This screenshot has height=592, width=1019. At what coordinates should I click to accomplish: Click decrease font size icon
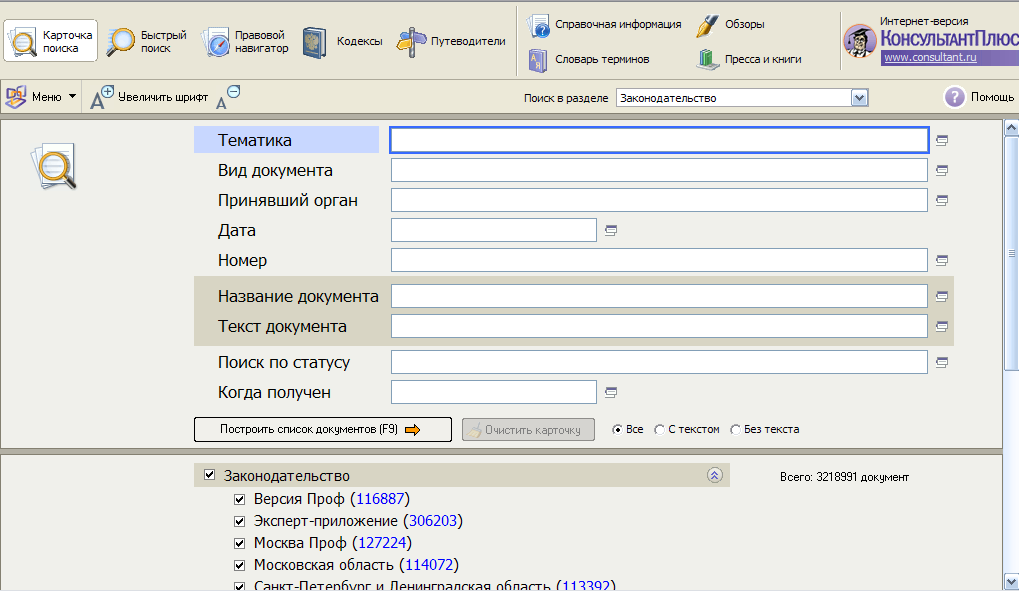point(228,96)
